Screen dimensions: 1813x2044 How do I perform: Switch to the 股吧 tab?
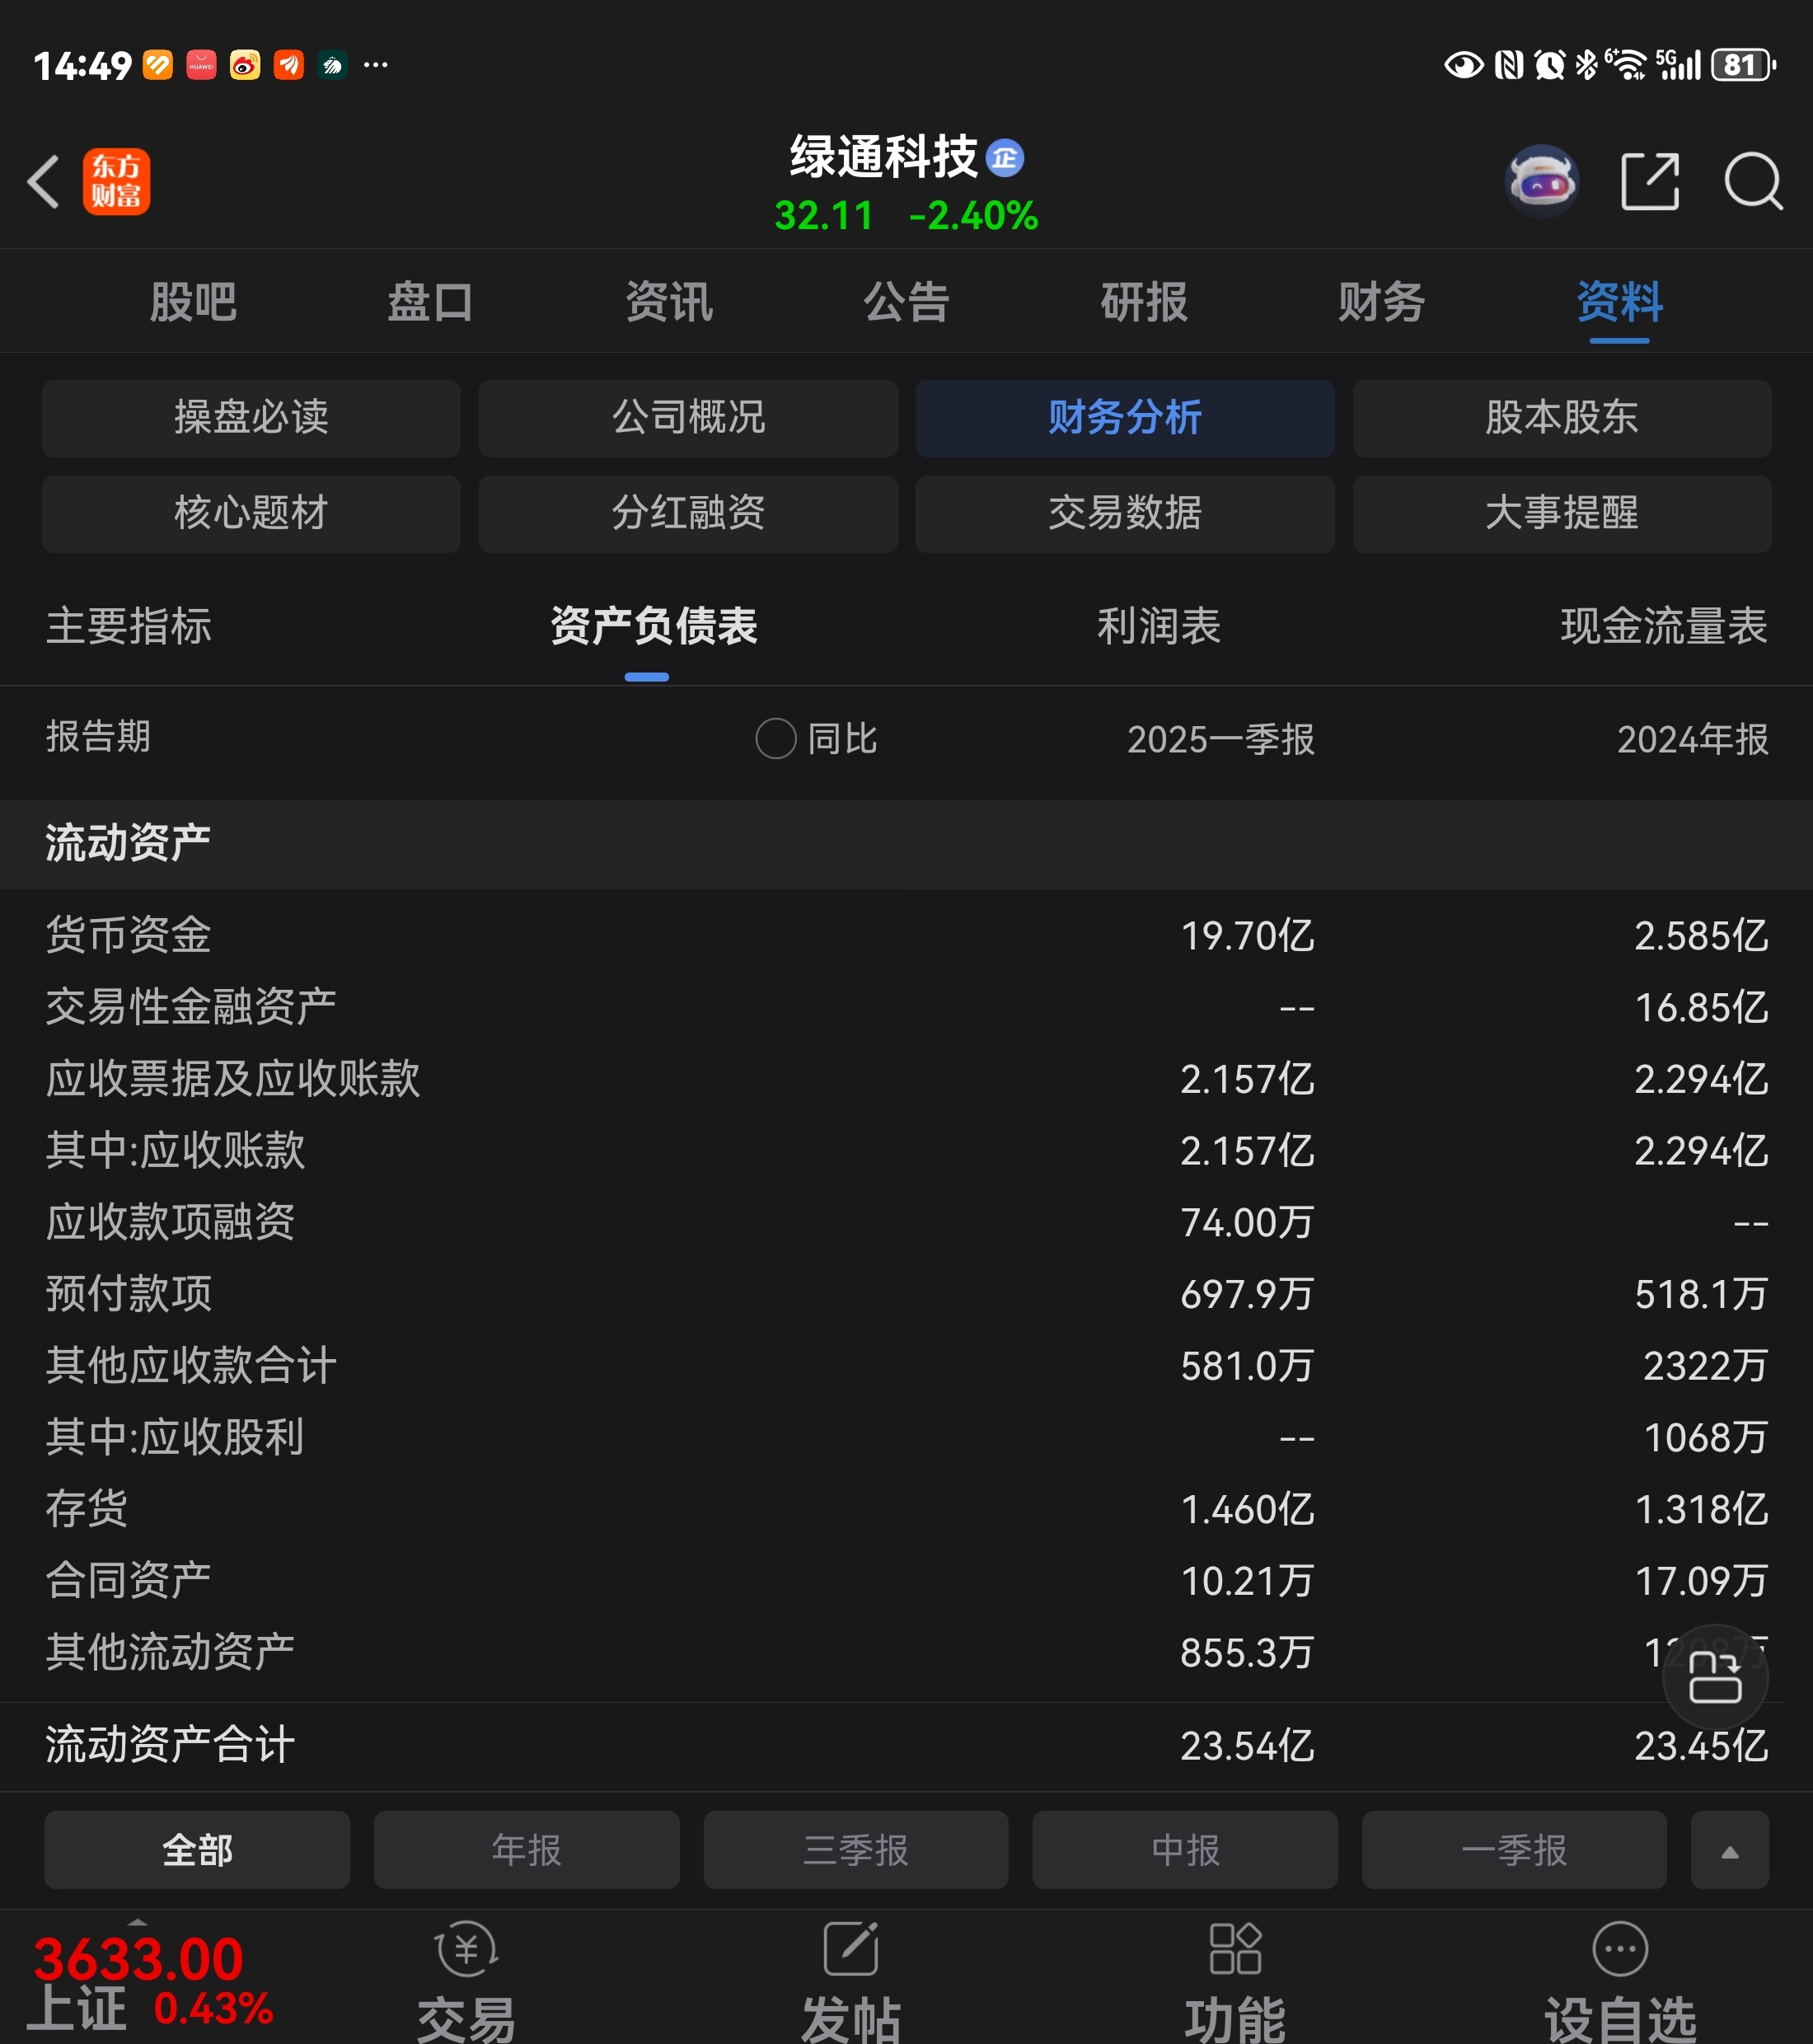pos(193,302)
